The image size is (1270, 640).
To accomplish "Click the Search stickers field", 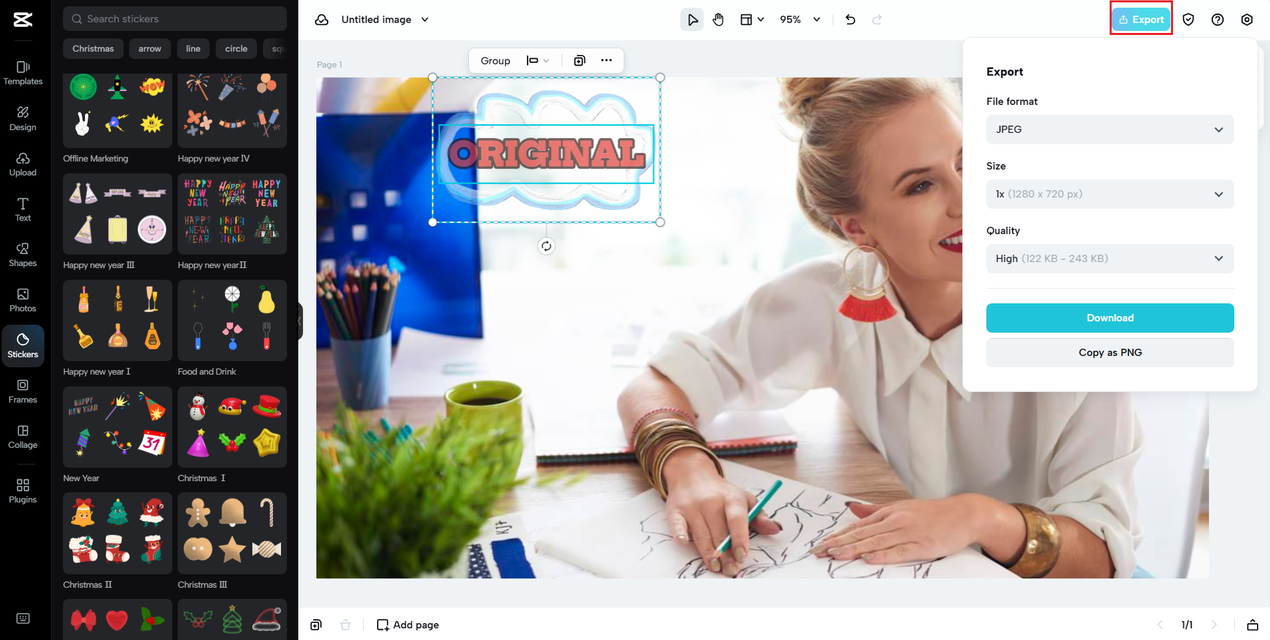I will [x=174, y=19].
